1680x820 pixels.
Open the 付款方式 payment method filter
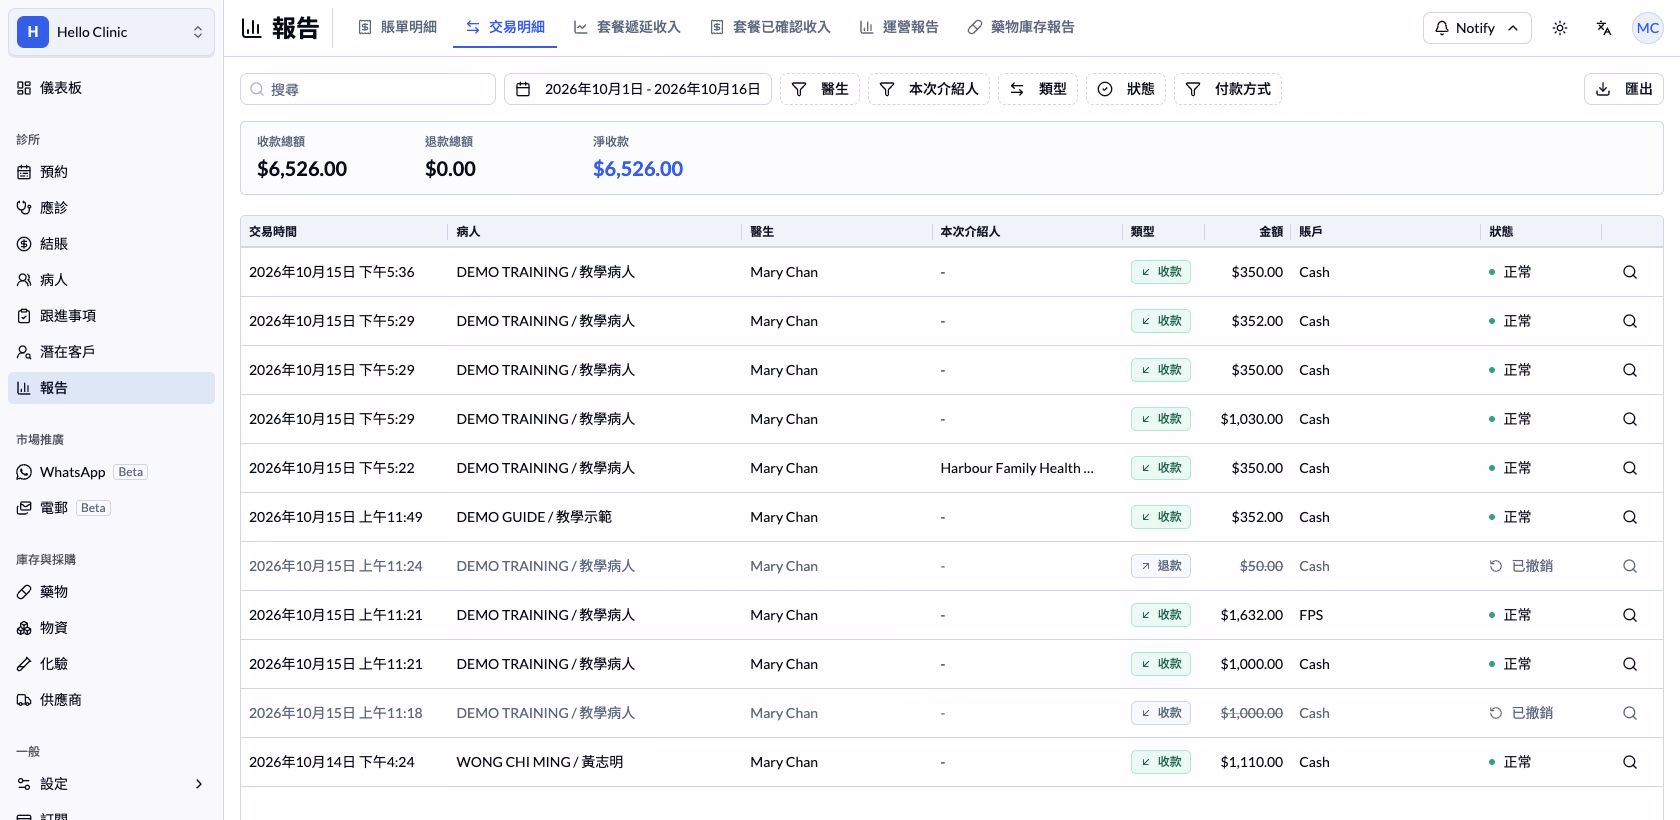click(1228, 89)
